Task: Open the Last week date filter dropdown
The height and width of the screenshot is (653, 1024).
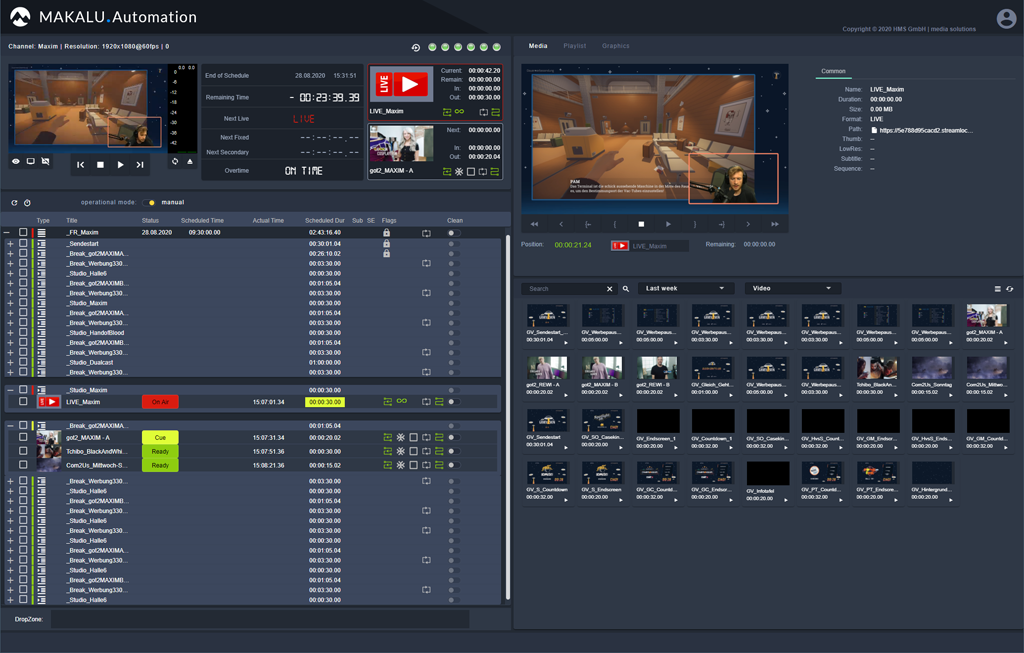Action: (686, 288)
